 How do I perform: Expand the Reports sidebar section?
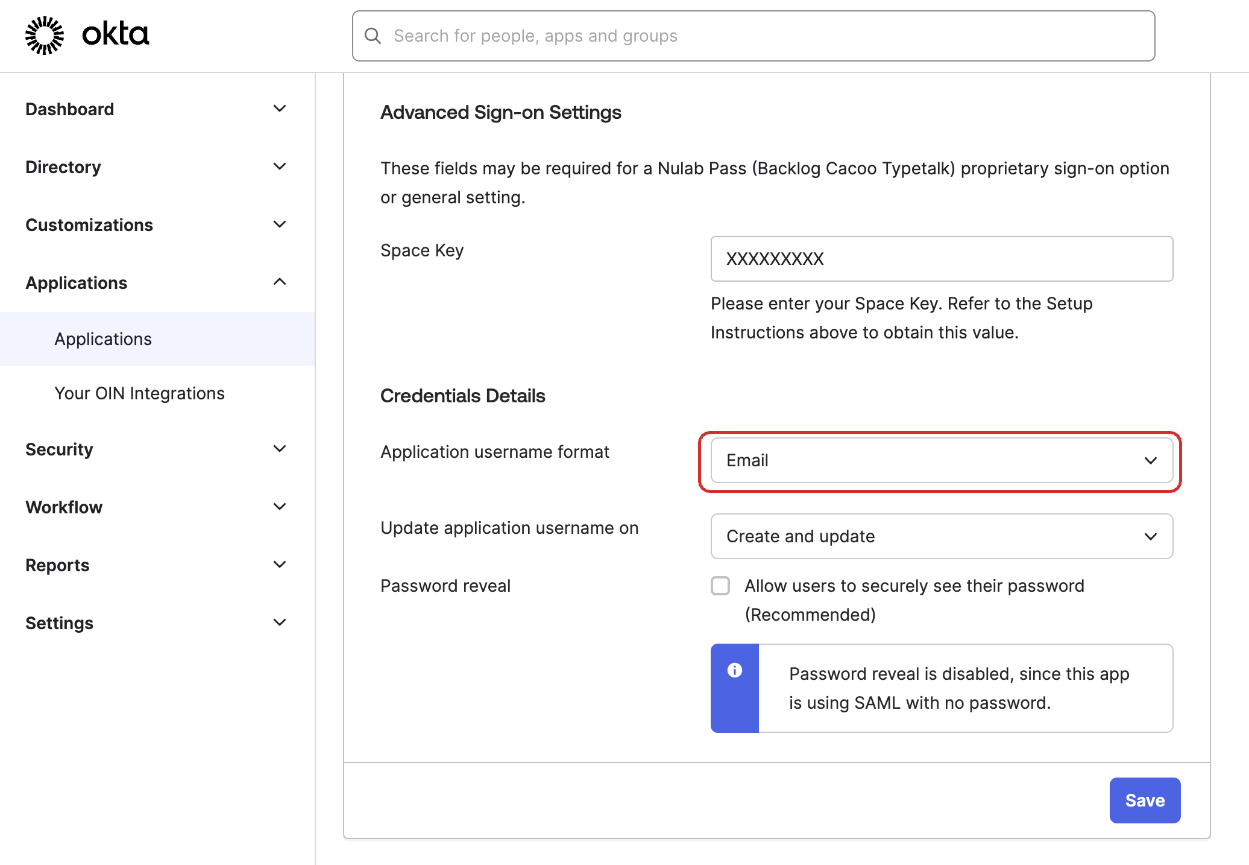(157, 566)
